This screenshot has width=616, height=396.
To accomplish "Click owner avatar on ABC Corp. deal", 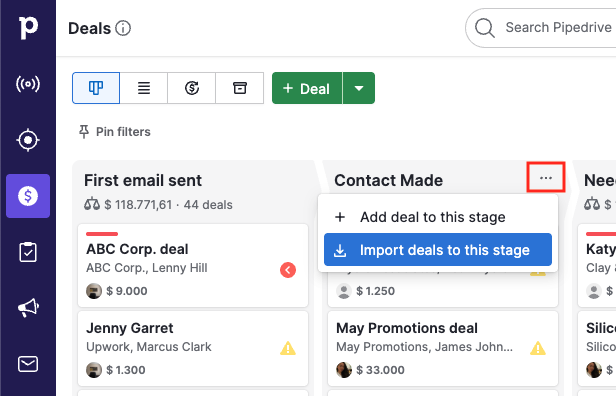I will (x=94, y=291).
